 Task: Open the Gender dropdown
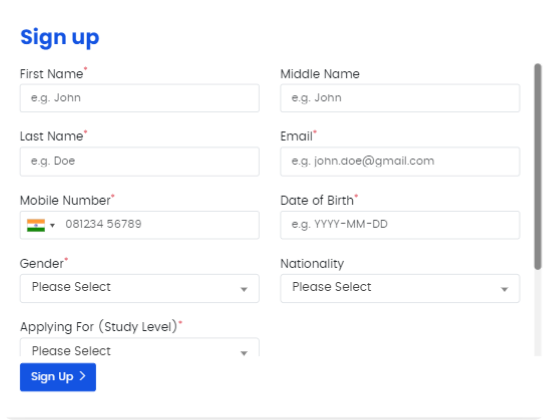click(x=139, y=288)
